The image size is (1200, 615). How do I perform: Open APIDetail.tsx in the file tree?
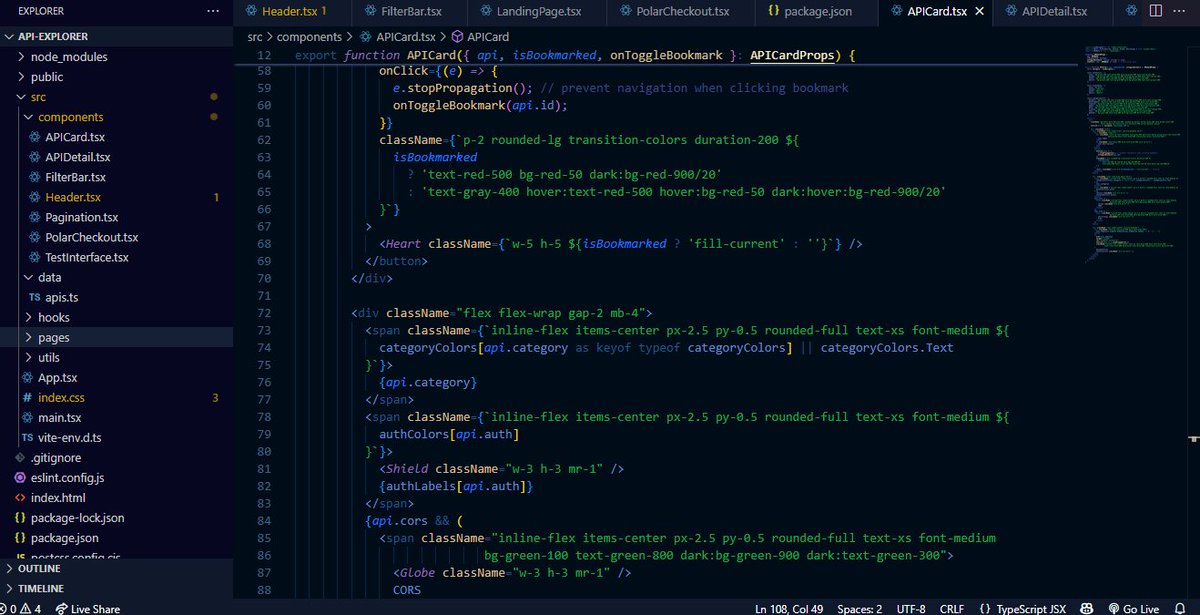[x=77, y=157]
